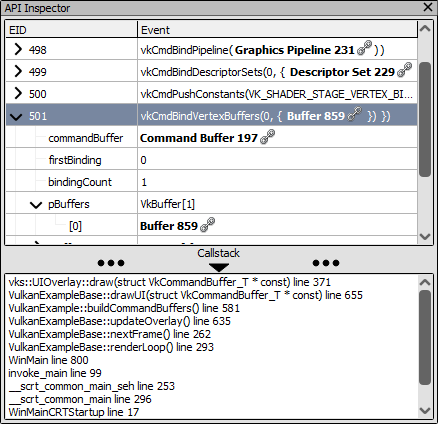Screen dimensions: 438x424
Task: Expand event row 498
Action: [18, 49]
